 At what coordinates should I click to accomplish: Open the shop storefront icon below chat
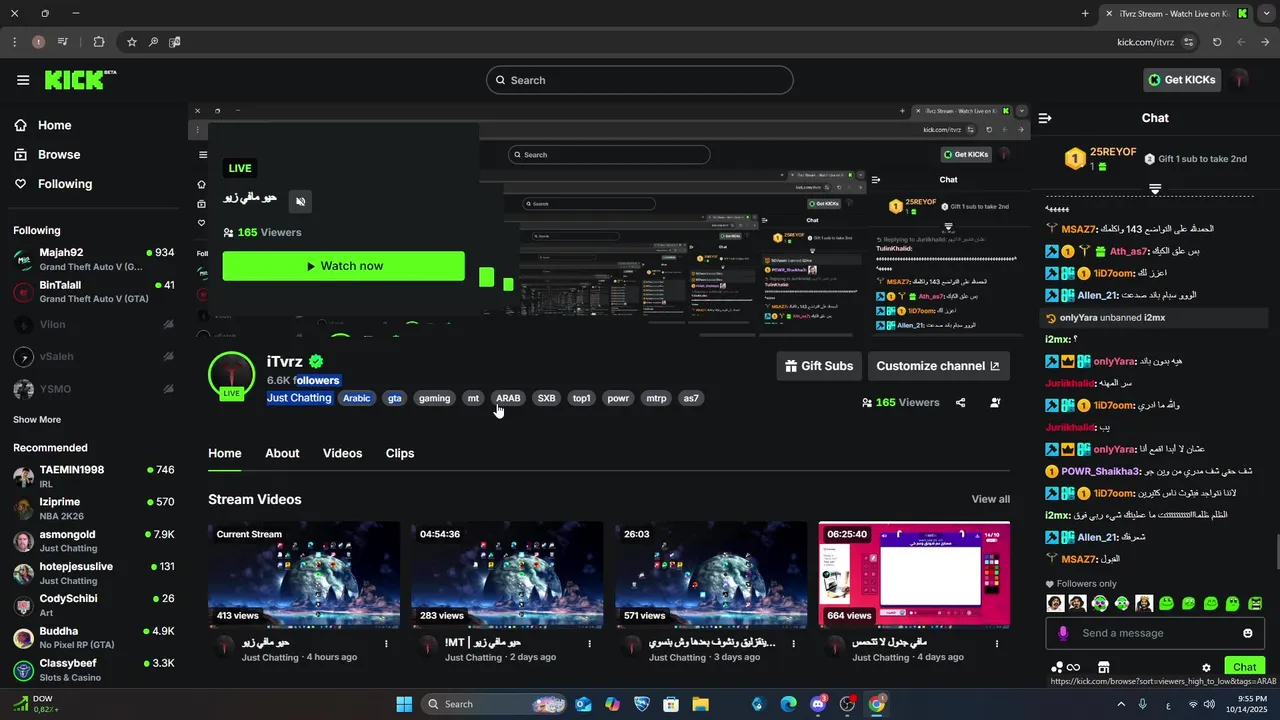coord(1104,667)
